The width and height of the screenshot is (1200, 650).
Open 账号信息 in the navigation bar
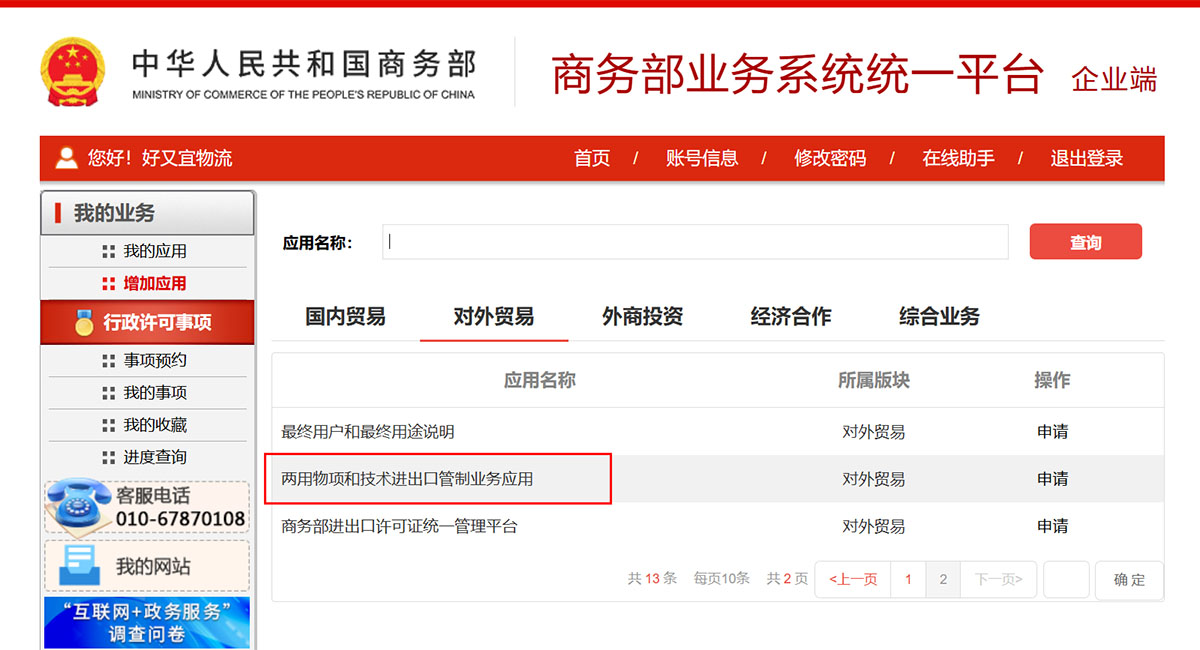coord(702,158)
